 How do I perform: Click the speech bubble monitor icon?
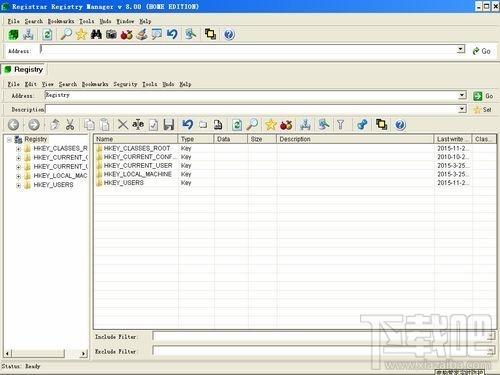coord(157,34)
